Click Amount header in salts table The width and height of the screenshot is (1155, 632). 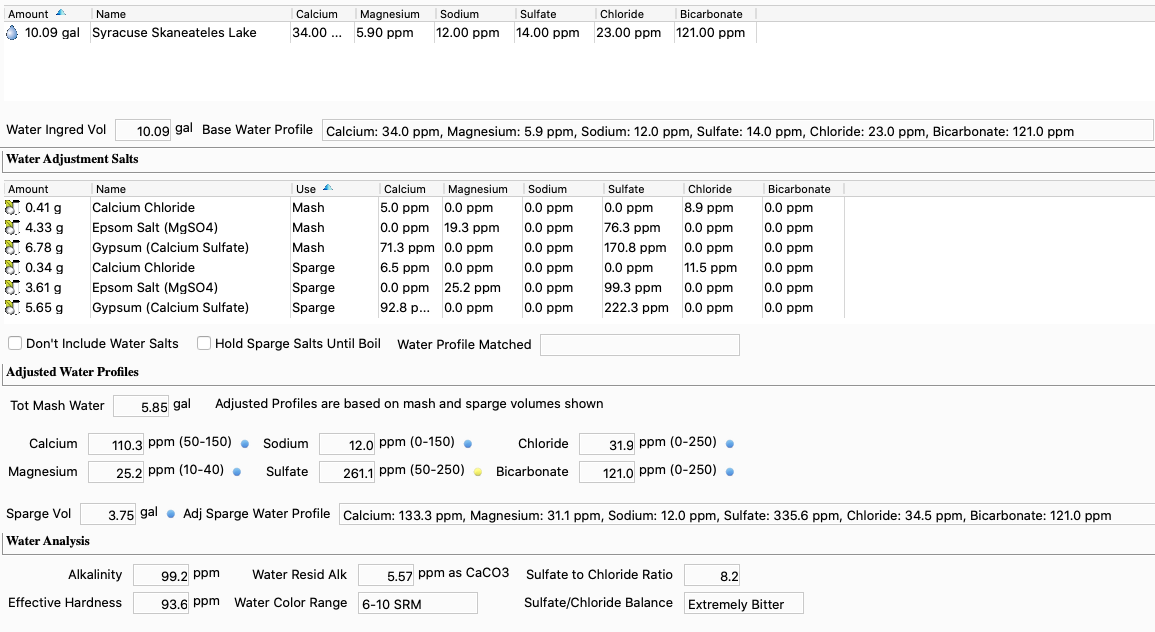[47, 189]
